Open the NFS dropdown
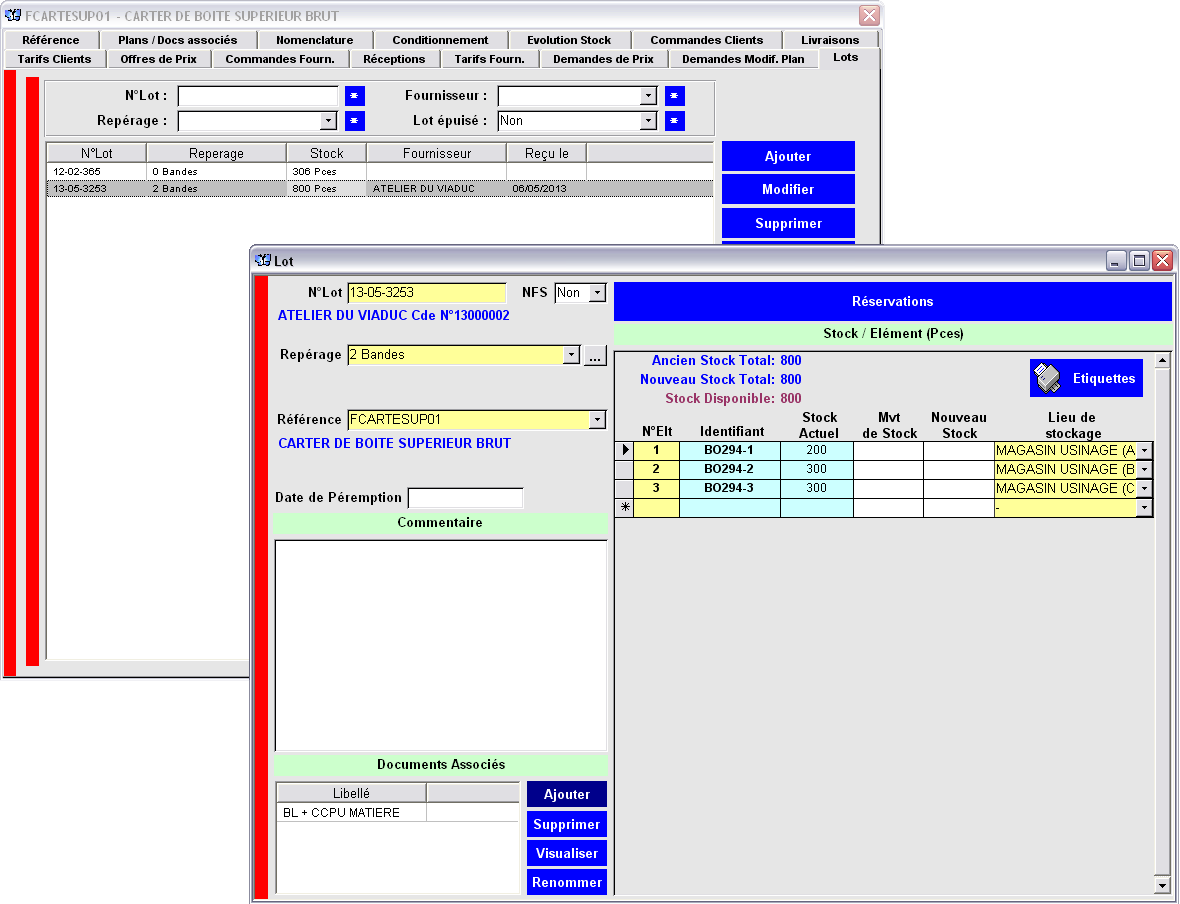Image resolution: width=1180 pixels, height=904 pixels. [597, 293]
